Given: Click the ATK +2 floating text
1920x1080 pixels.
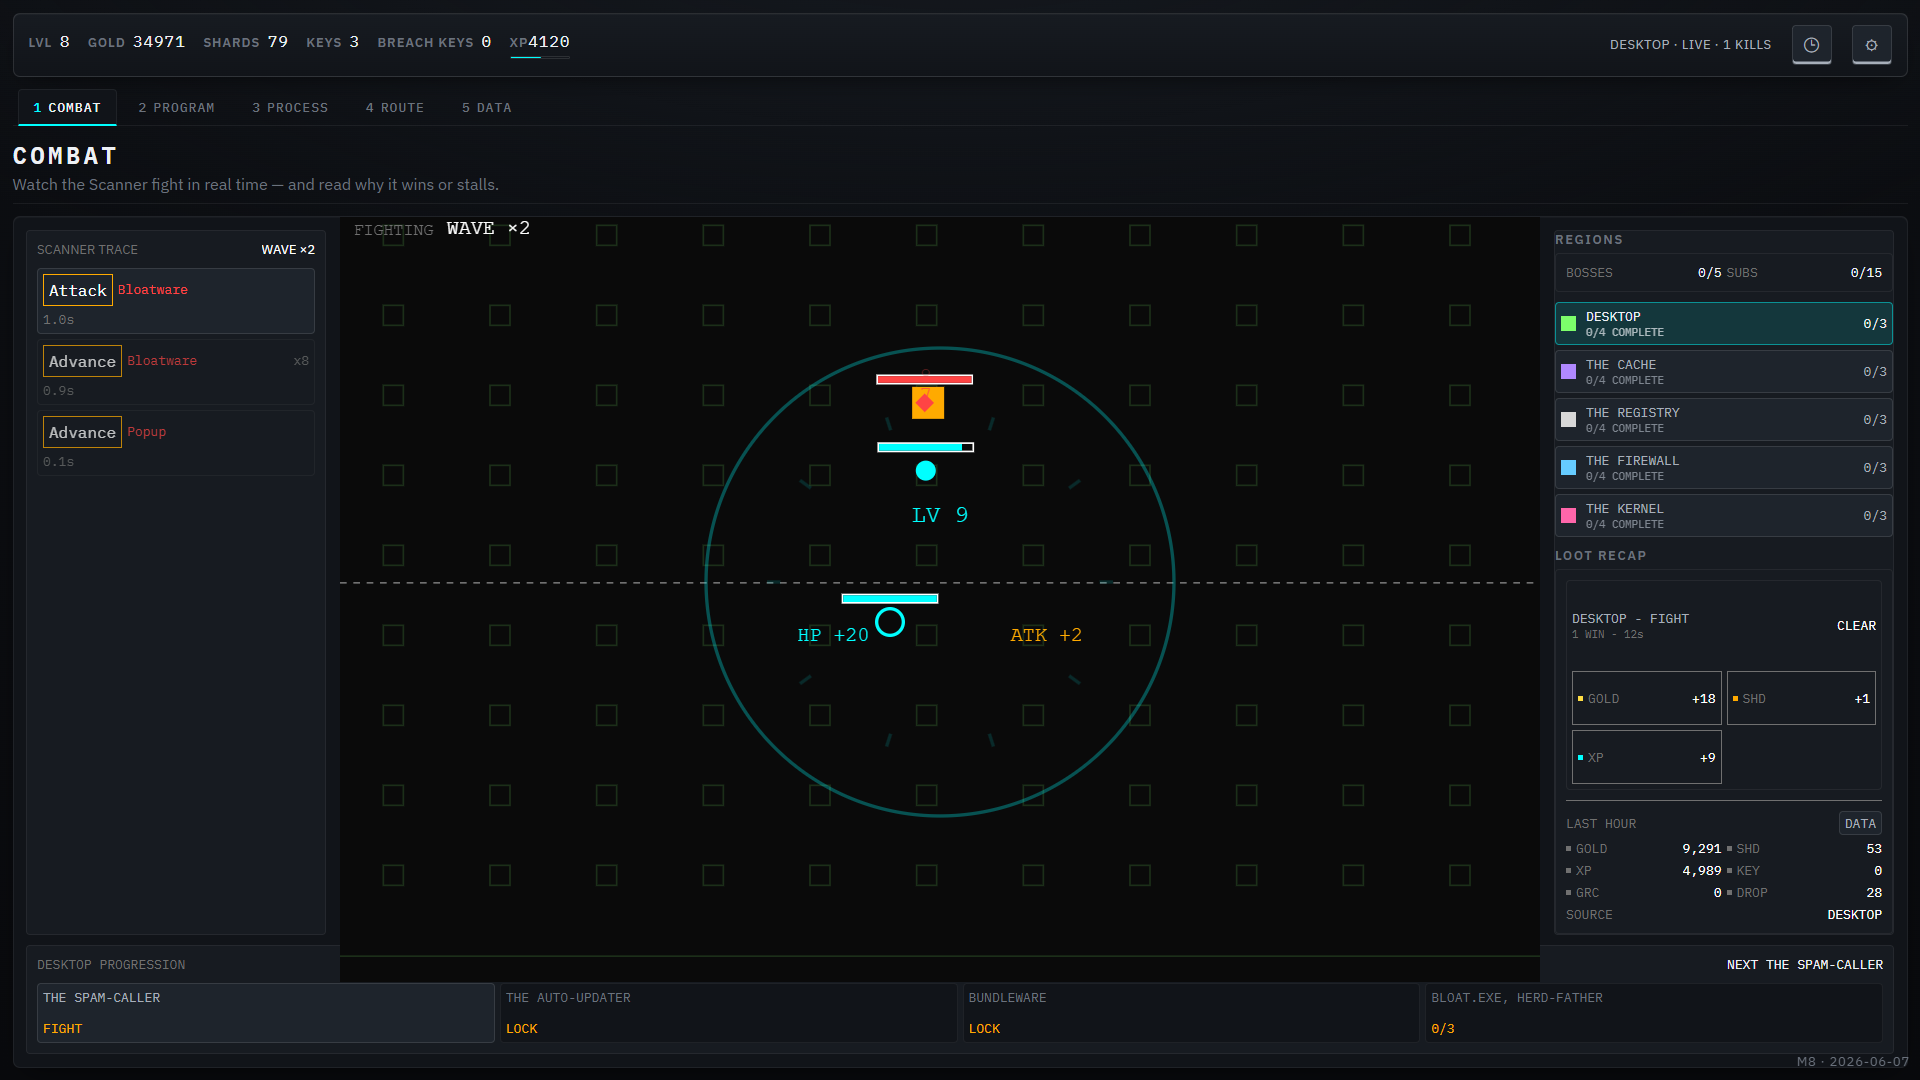Looking at the screenshot, I should point(1046,635).
